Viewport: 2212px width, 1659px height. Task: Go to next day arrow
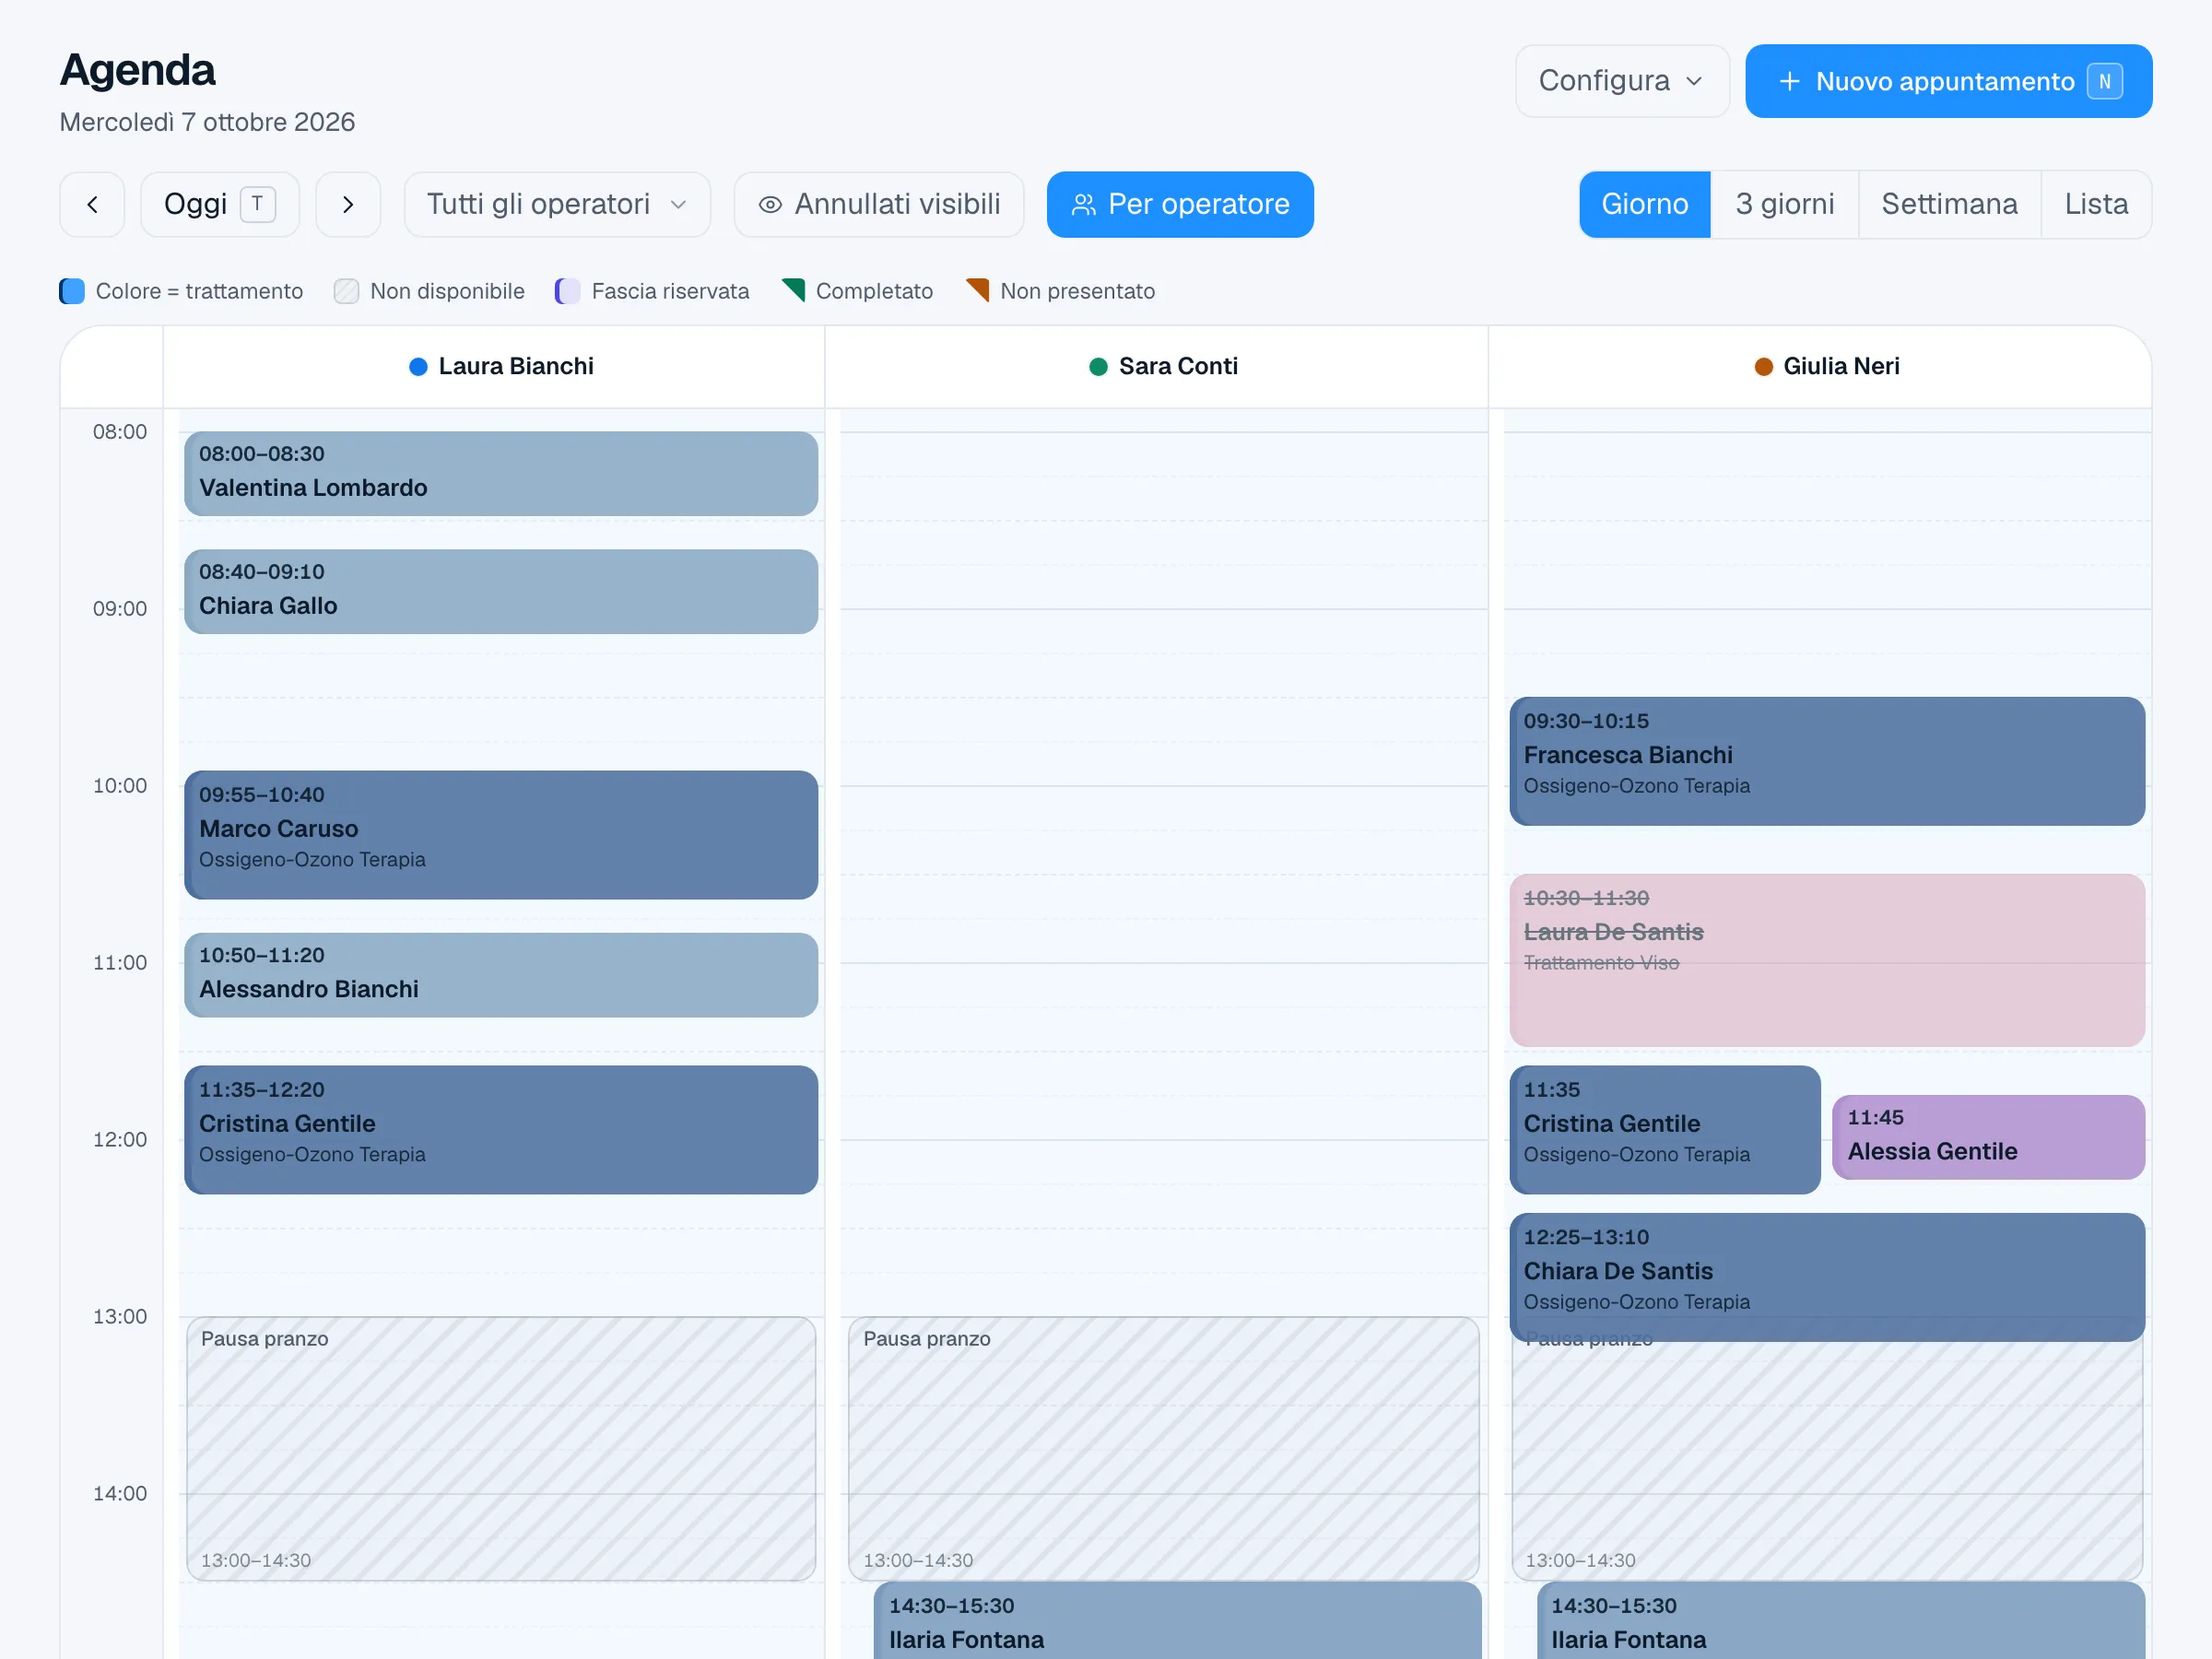coord(348,204)
